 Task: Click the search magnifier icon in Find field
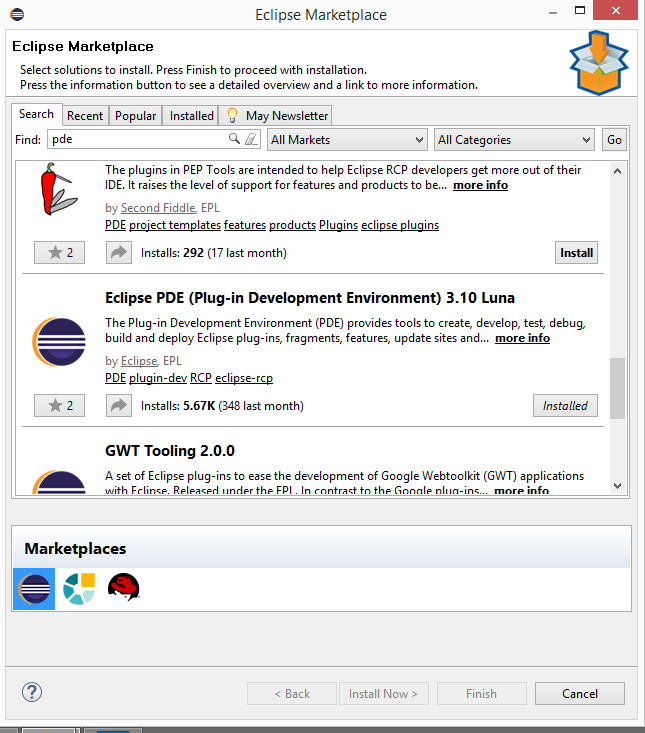click(234, 139)
